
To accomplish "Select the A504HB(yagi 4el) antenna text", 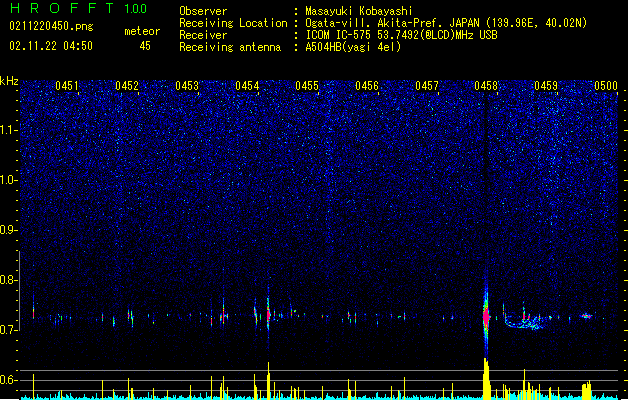I will point(353,47).
